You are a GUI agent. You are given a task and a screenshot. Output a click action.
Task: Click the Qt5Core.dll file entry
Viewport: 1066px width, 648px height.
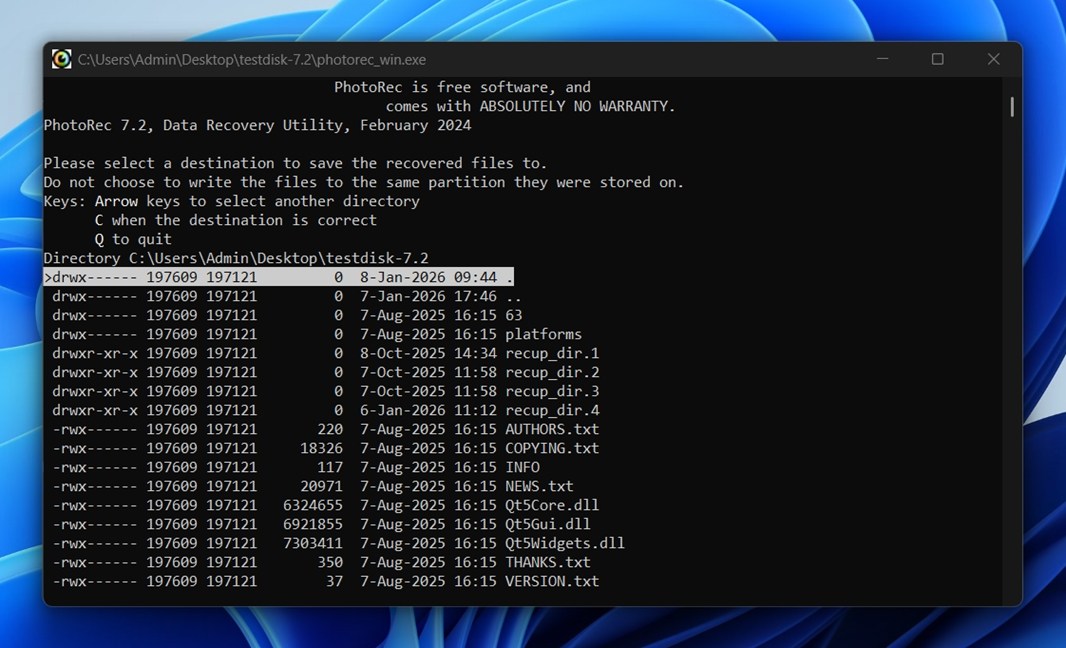[x=552, y=505]
